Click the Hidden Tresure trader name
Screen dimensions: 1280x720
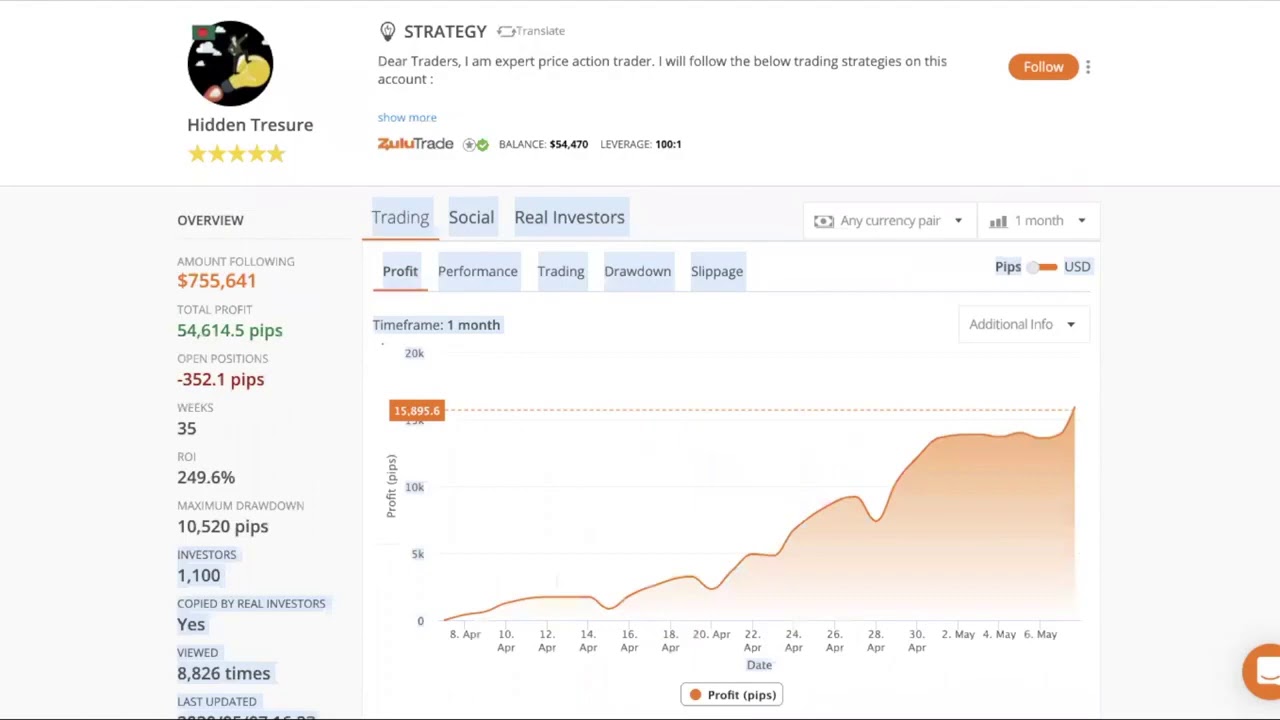[x=250, y=125]
